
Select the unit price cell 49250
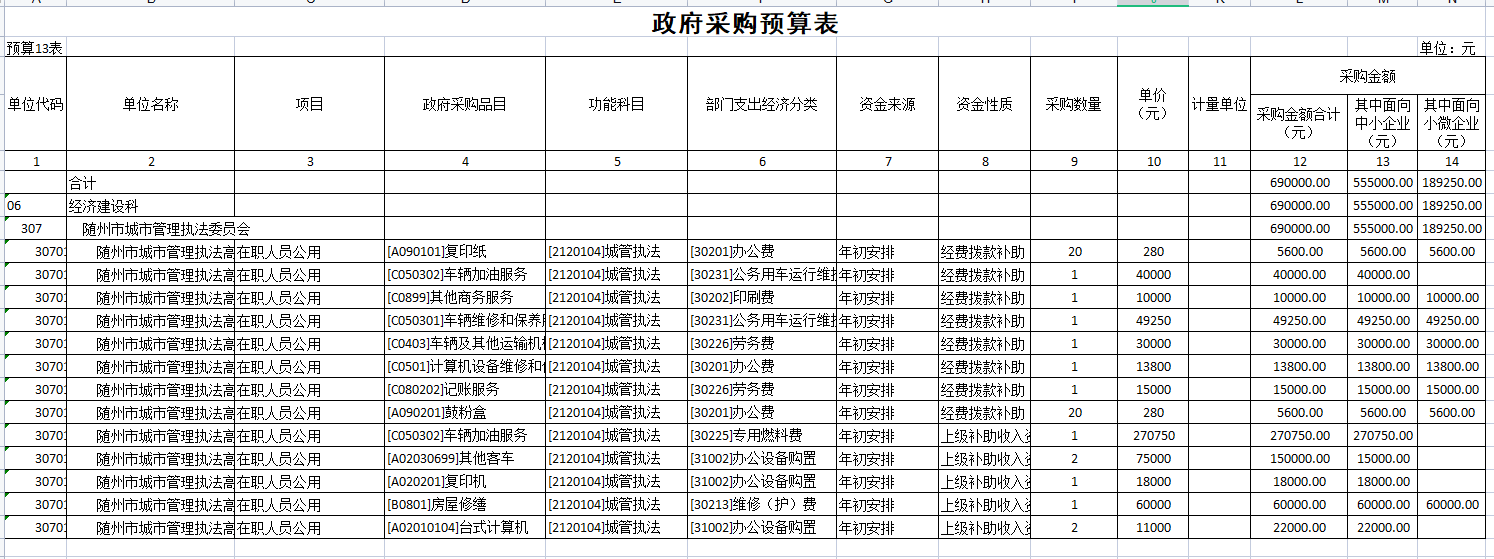click(1153, 321)
